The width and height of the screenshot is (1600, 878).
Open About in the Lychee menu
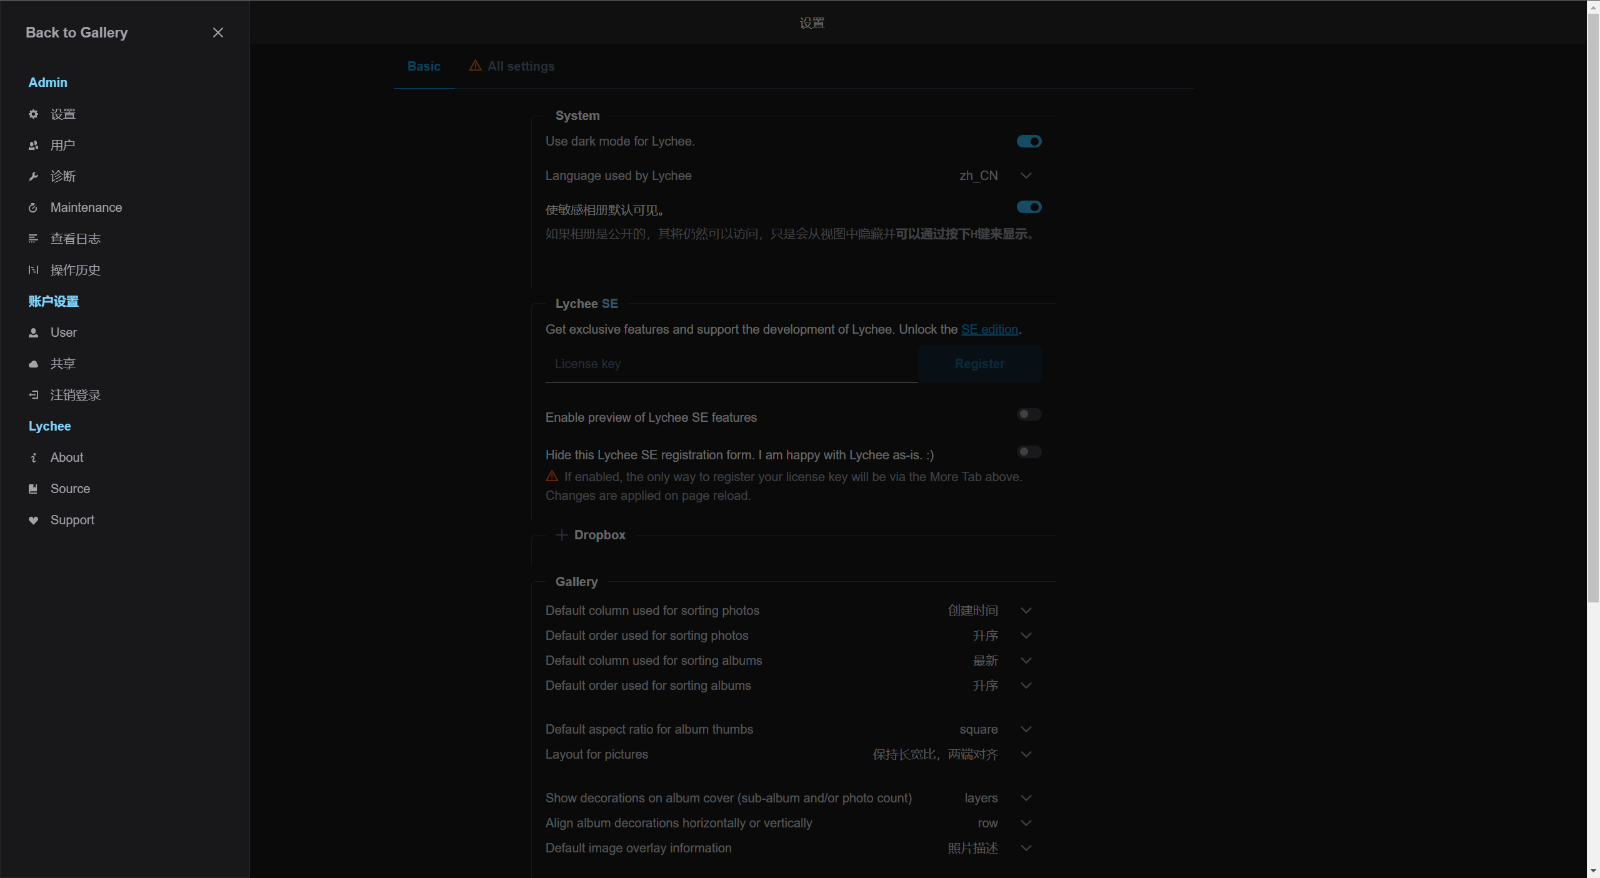tap(67, 458)
